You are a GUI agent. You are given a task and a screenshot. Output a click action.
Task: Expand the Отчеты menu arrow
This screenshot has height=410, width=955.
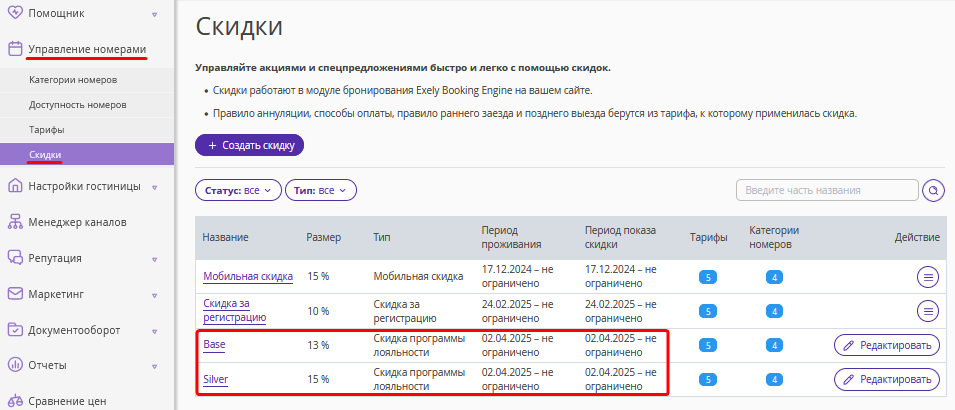click(154, 367)
